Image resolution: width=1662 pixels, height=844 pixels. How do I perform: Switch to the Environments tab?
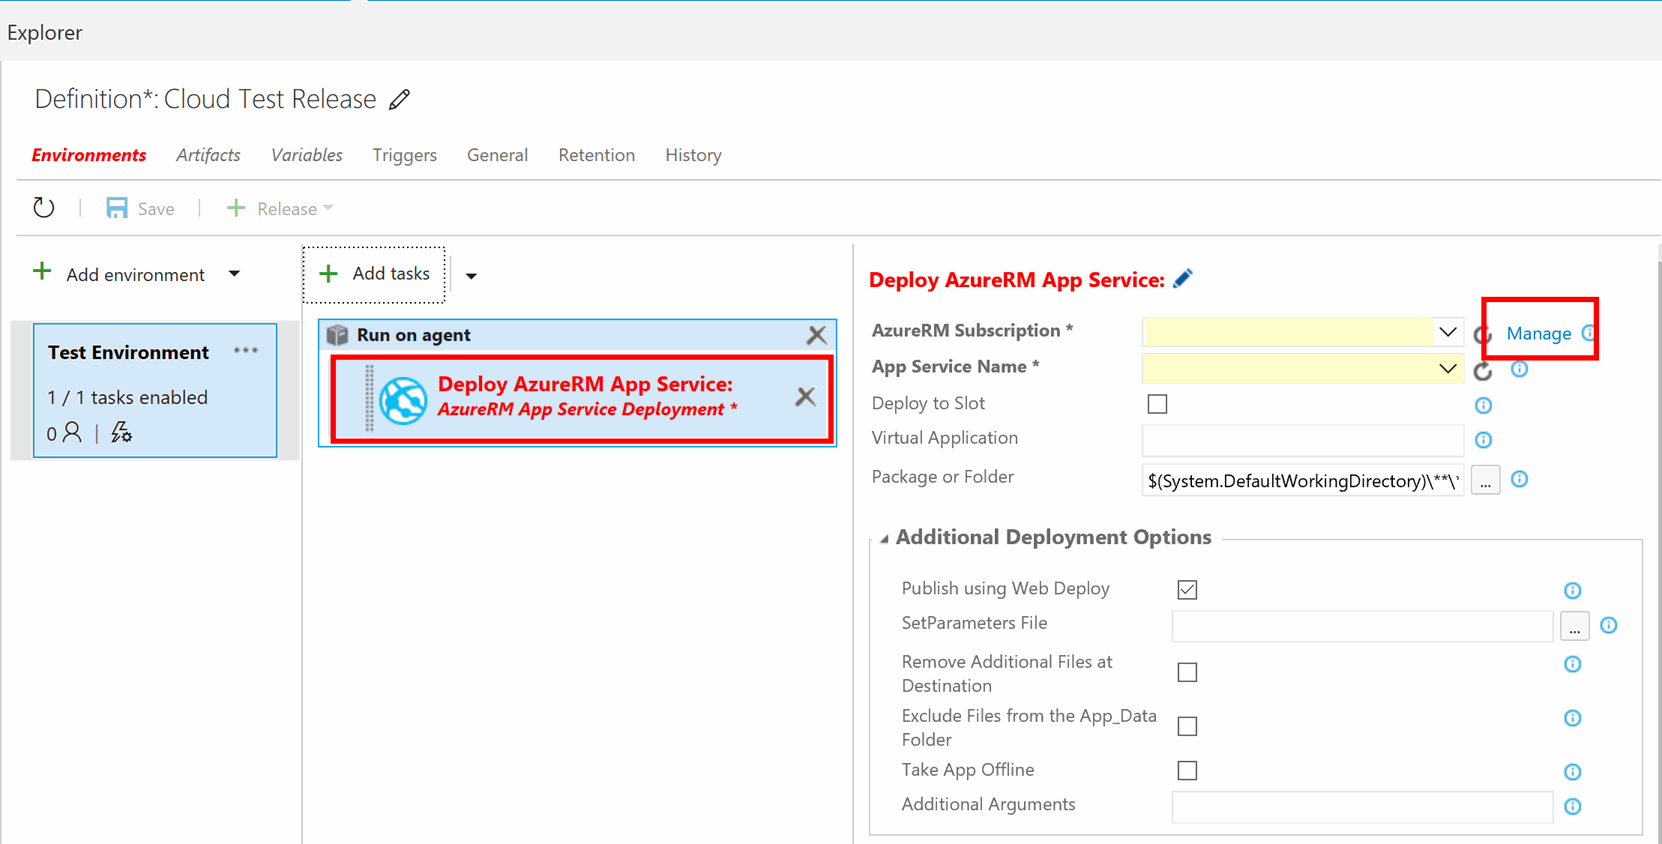[x=89, y=155]
